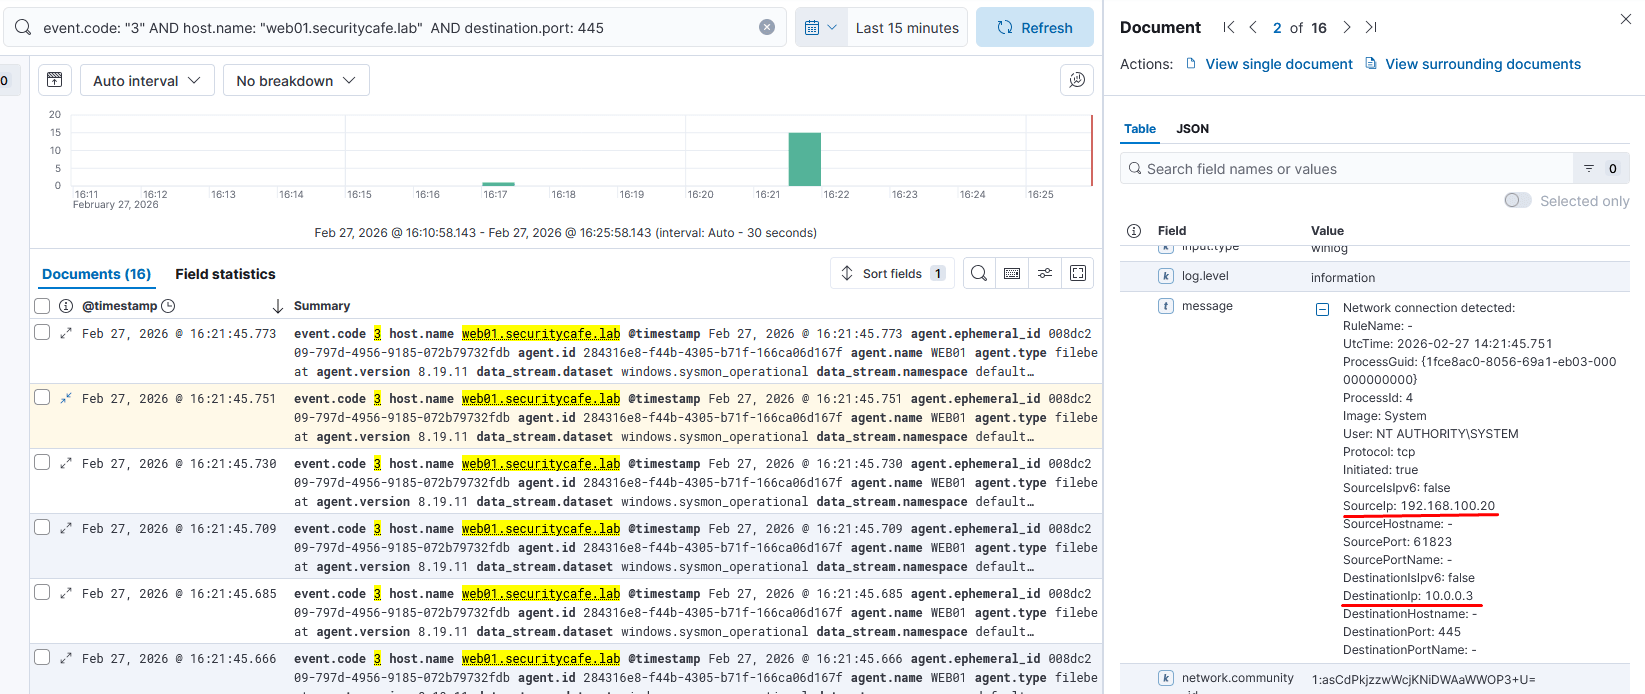Select the row checkbox for 16:21:45.751
The image size is (1645, 694).
(x=42, y=397)
